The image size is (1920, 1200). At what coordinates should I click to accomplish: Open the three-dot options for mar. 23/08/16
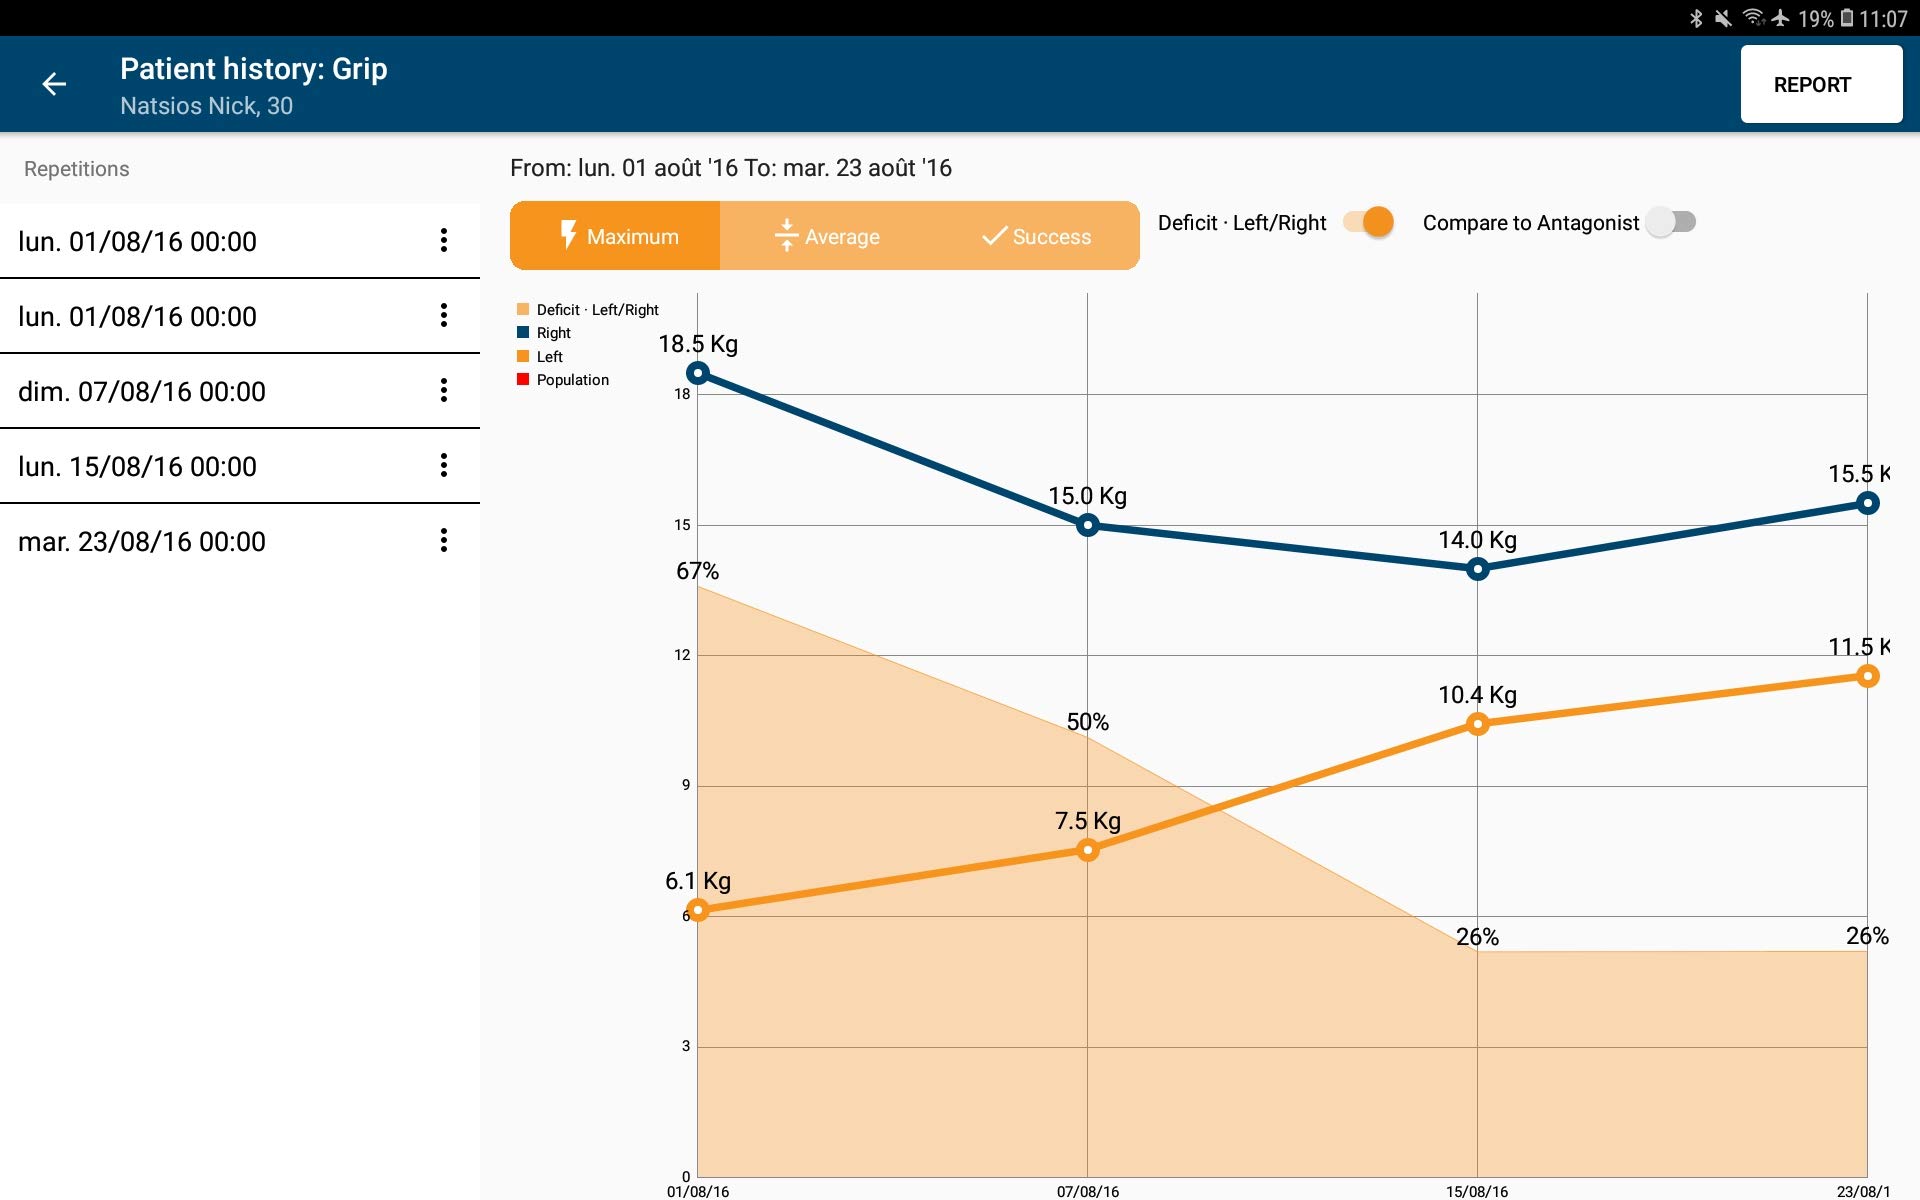(x=443, y=541)
